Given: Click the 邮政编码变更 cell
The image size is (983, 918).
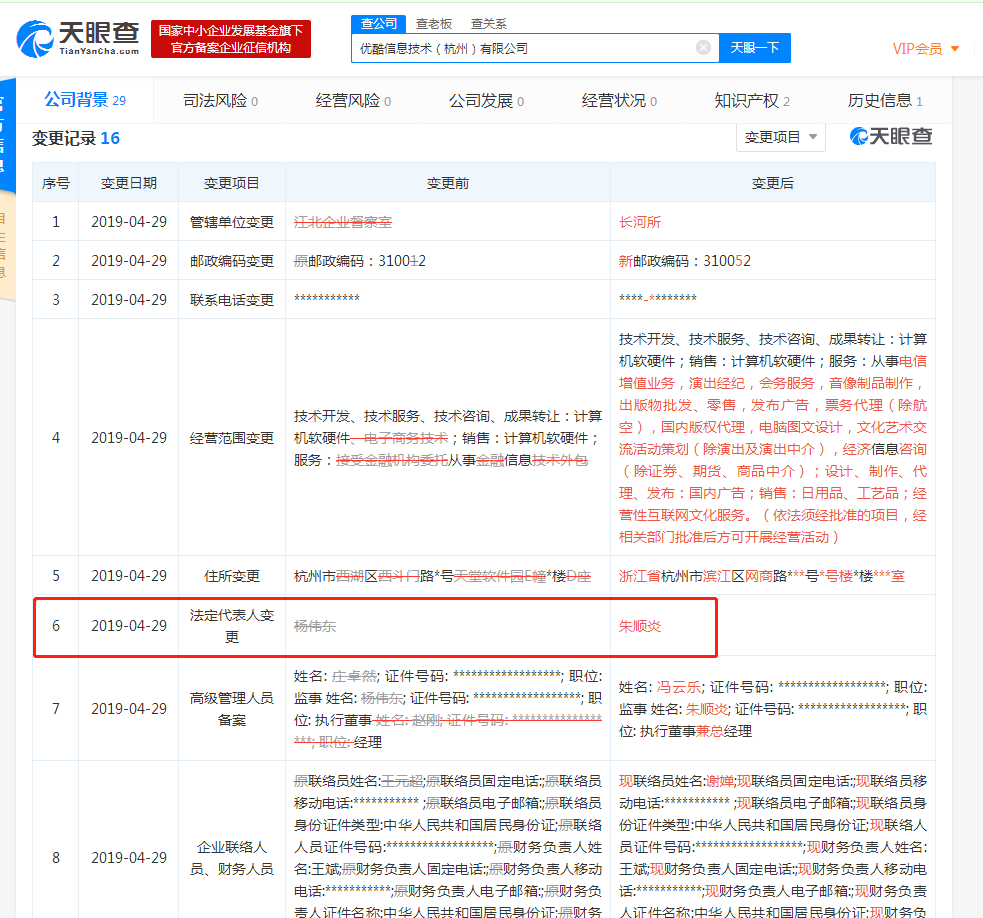Looking at the screenshot, I should pyautogui.click(x=232, y=261).
